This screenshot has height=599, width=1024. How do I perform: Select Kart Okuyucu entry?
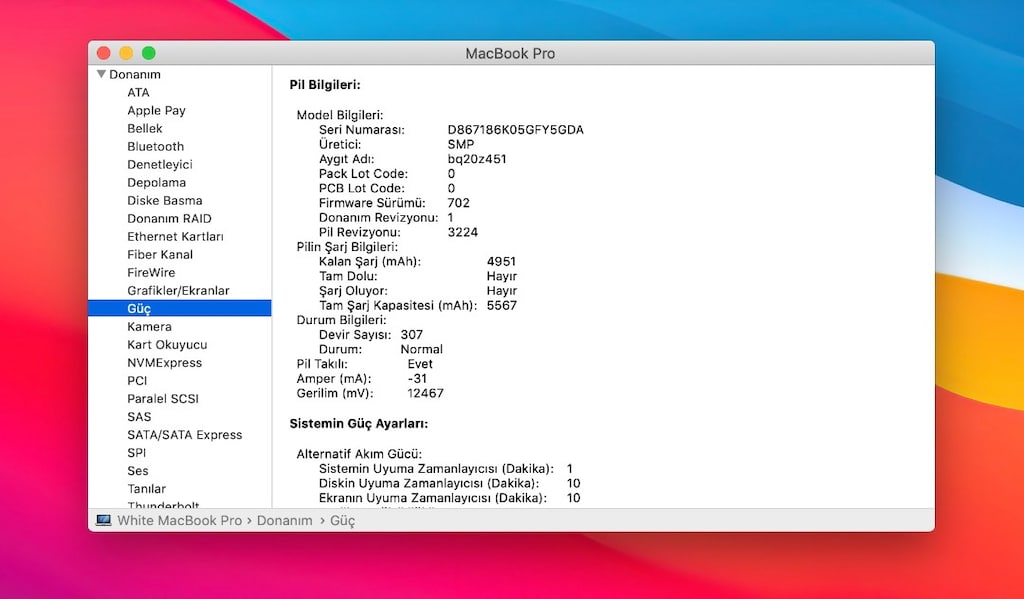167,345
